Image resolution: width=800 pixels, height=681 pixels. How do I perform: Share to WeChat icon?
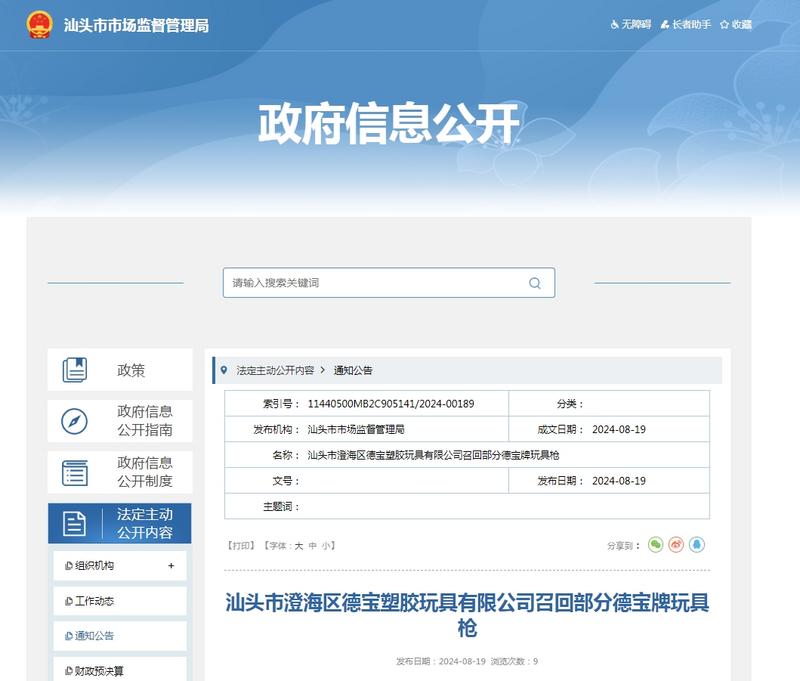pos(656,545)
